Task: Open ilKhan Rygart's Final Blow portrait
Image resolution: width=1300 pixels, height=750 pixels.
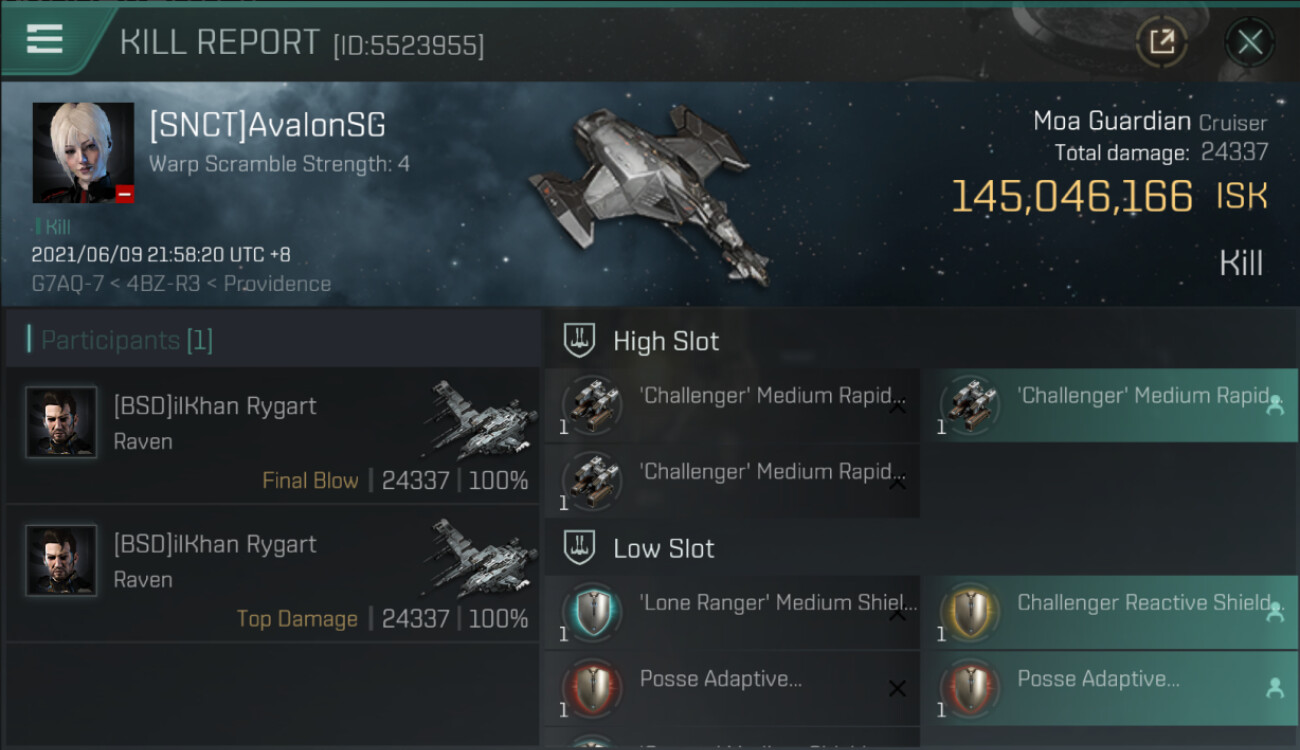Action: tap(61, 422)
